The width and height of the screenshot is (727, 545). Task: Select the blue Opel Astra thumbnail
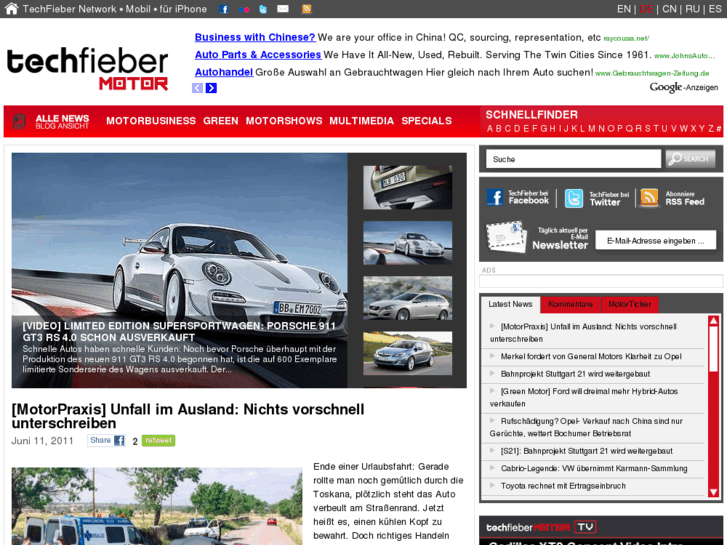[408, 353]
